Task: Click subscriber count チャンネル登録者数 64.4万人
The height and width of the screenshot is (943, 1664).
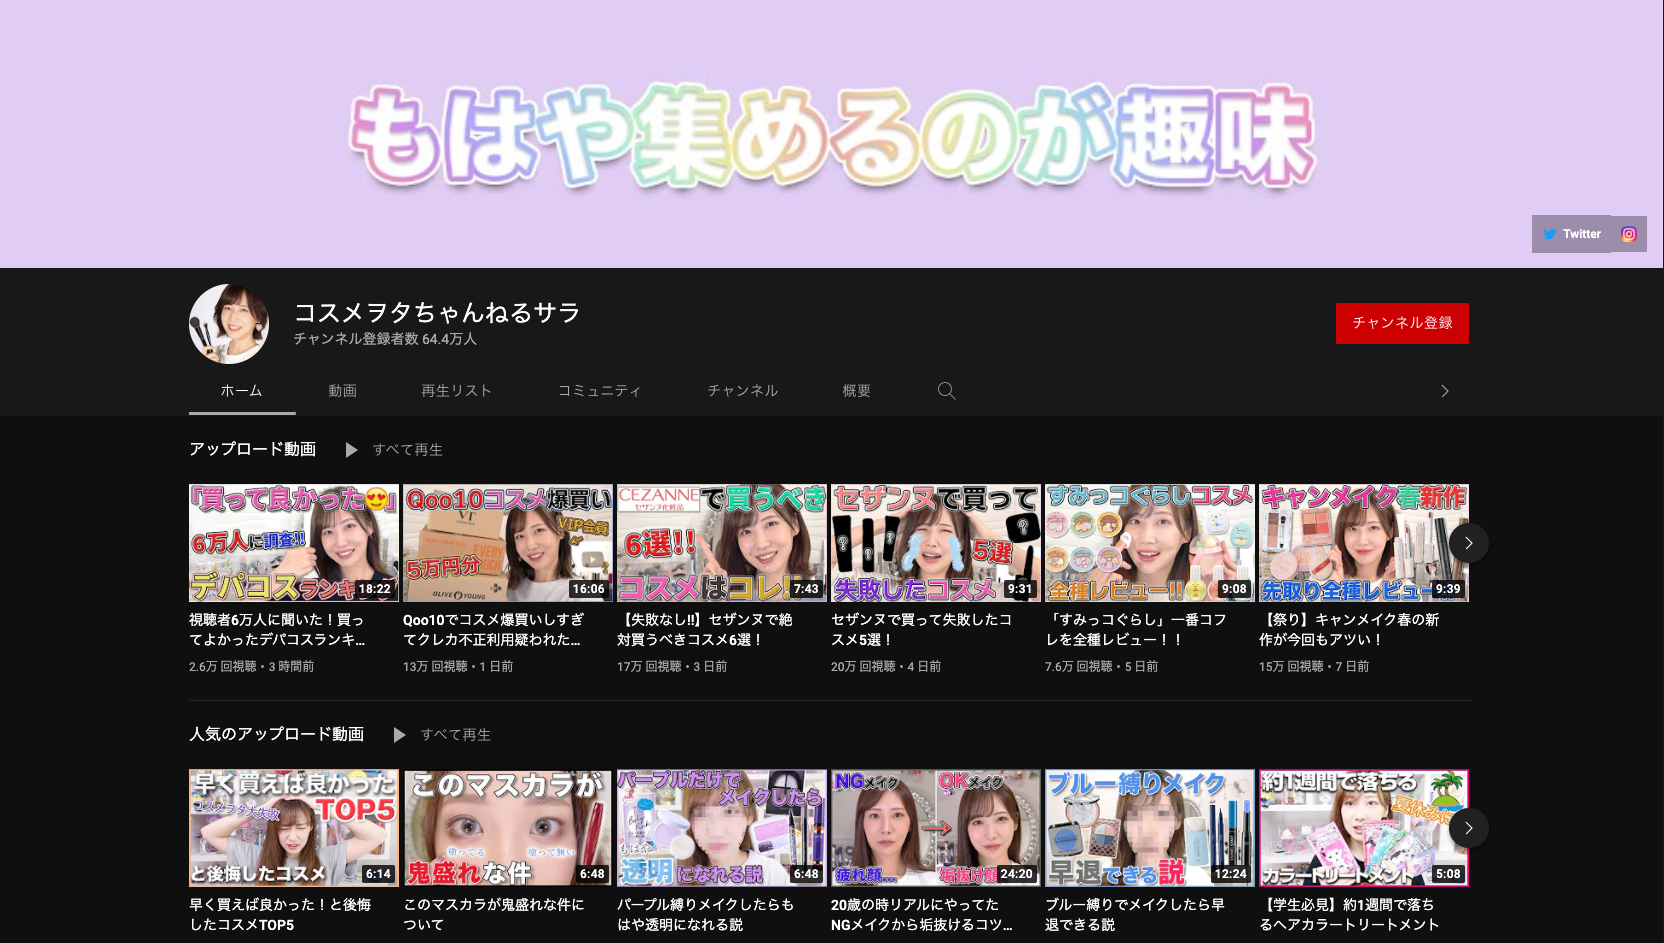Action: pyautogui.click(x=385, y=339)
